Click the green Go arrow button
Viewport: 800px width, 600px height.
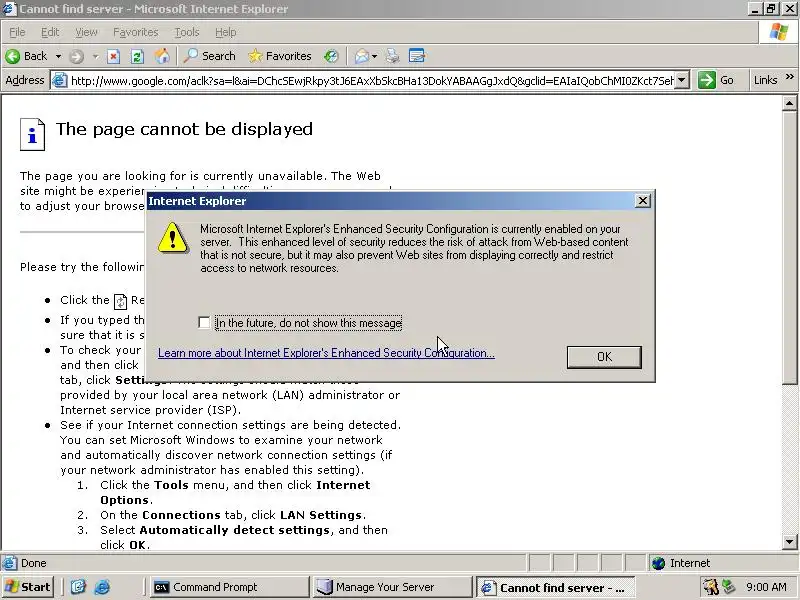(x=706, y=80)
